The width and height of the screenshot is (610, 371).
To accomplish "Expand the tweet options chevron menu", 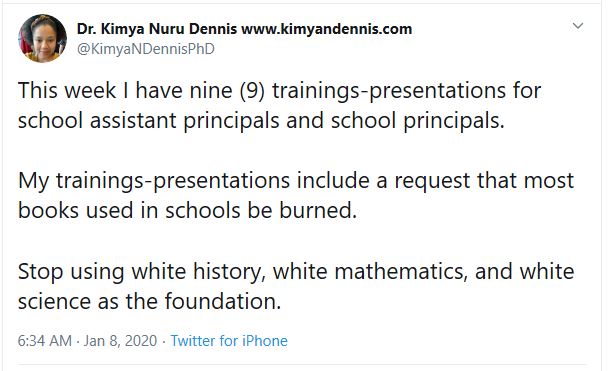I will pyautogui.click(x=578, y=26).
